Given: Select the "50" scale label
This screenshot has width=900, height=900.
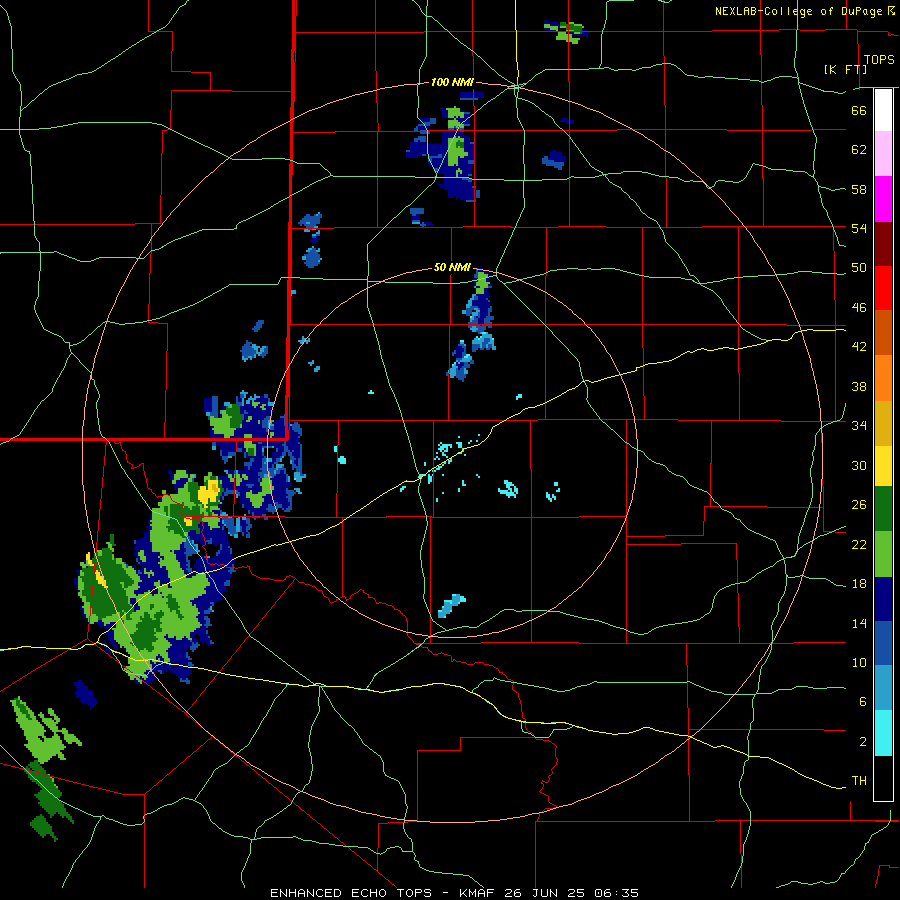Looking at the screenshot, I should pyautogui.click(x=859, y=268).
